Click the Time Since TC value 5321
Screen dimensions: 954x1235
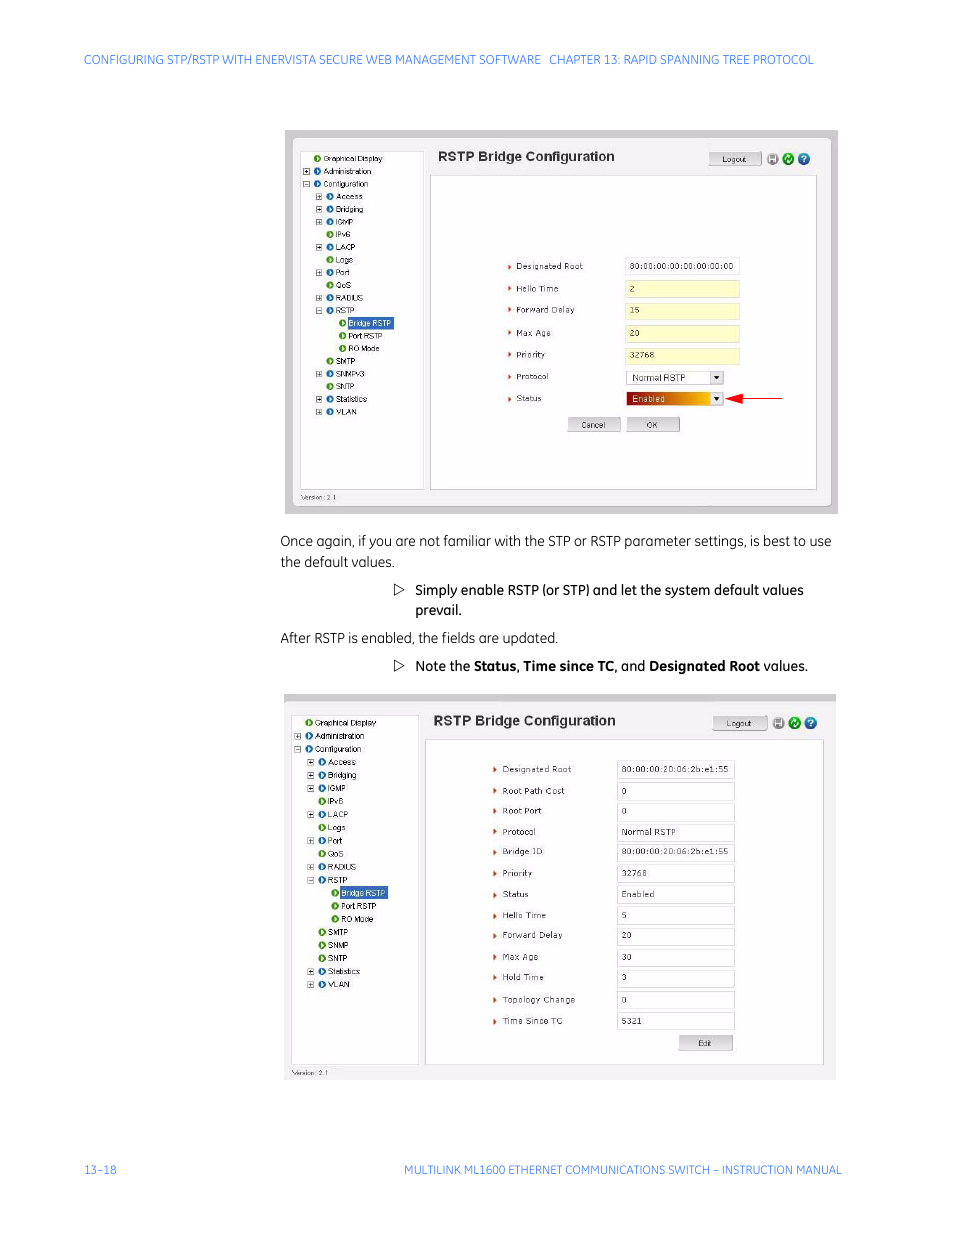676,1021
